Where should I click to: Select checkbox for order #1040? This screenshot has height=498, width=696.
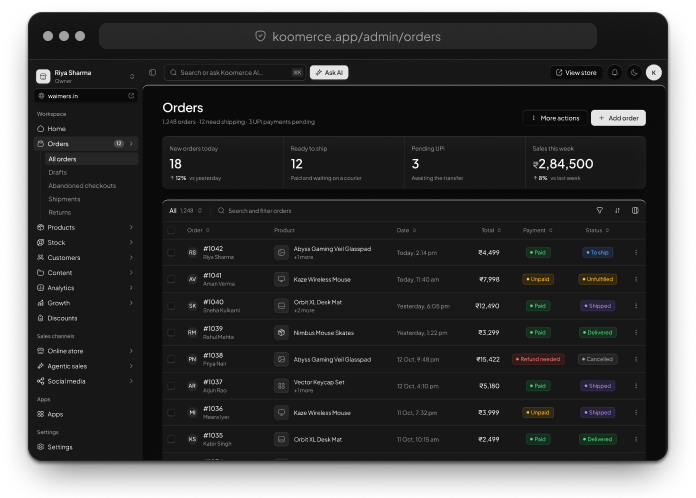171,306
